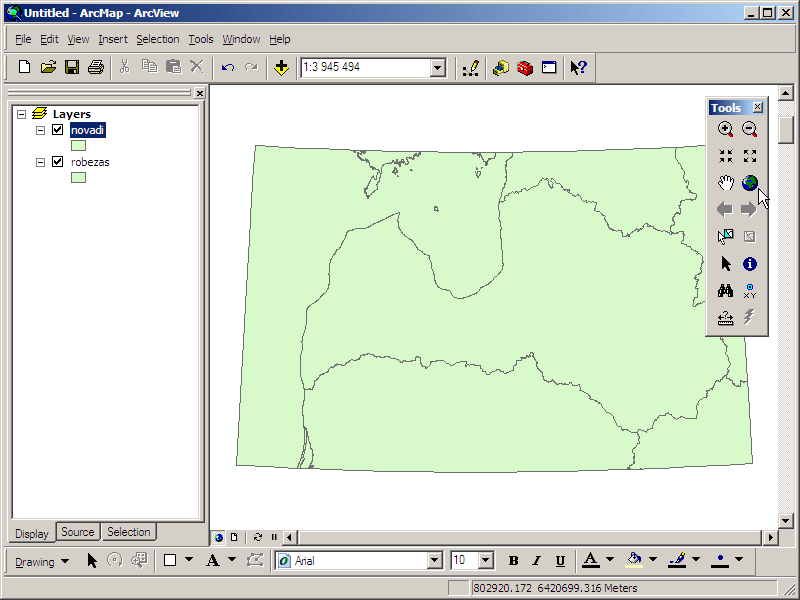Screen dimensions: 800x600
Task: Collapse the novadi layer legend
Action: pyautogui.click(x=40, y=130)
